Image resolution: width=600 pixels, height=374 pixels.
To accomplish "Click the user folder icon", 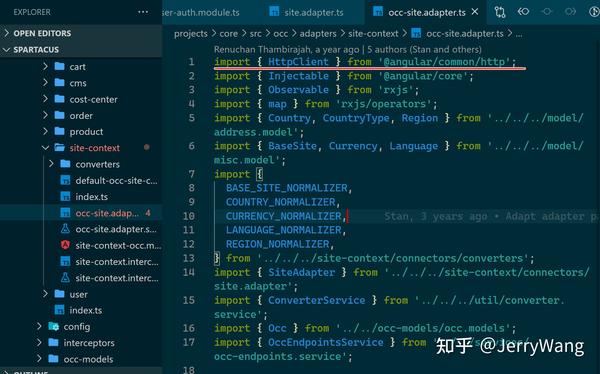I will [59, 294].
